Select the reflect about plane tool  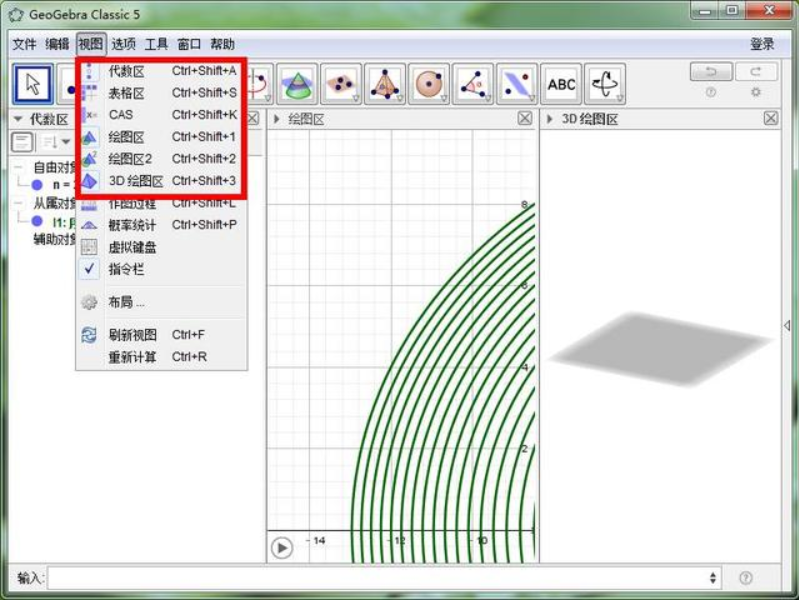click(x=517, y=84)
